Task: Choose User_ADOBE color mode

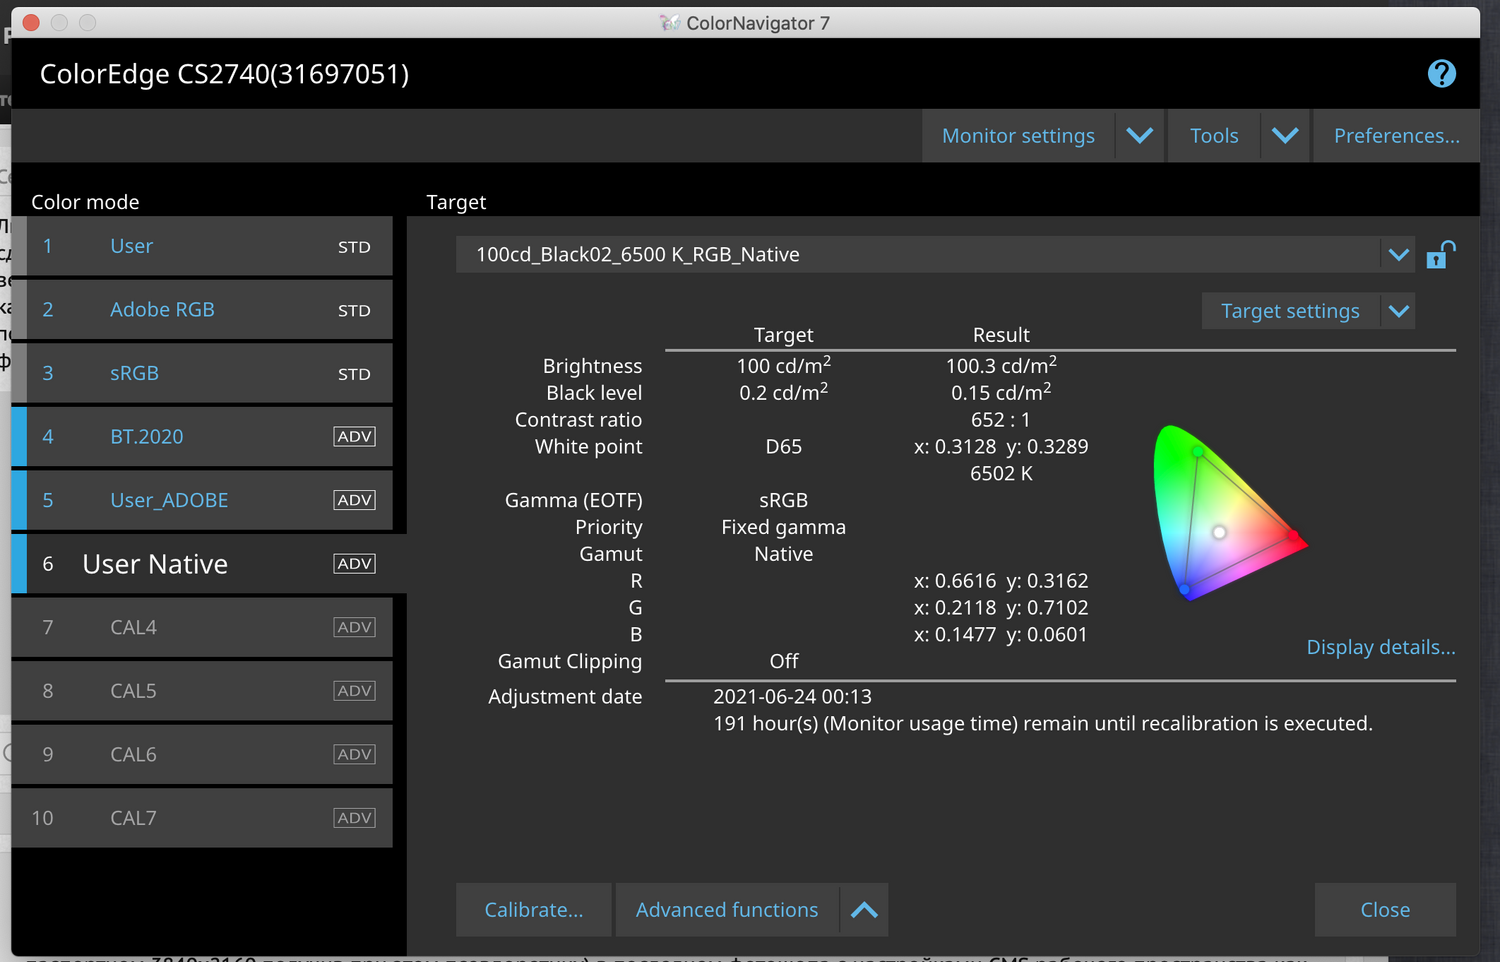Action: (209, 500)
